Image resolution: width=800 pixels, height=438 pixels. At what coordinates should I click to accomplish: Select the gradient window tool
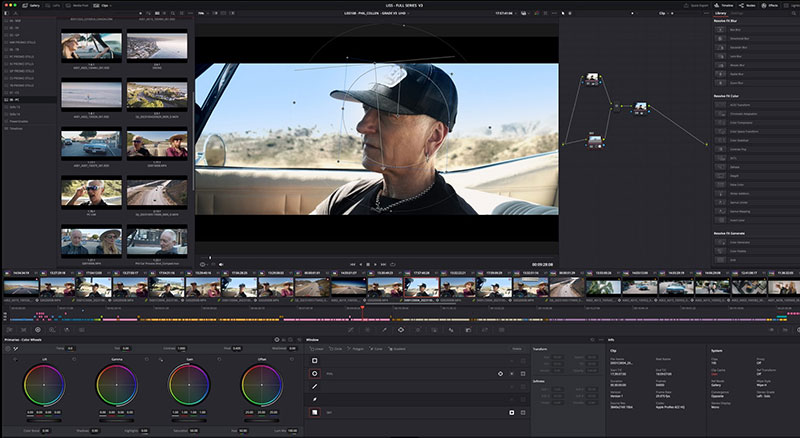point(316,411)
